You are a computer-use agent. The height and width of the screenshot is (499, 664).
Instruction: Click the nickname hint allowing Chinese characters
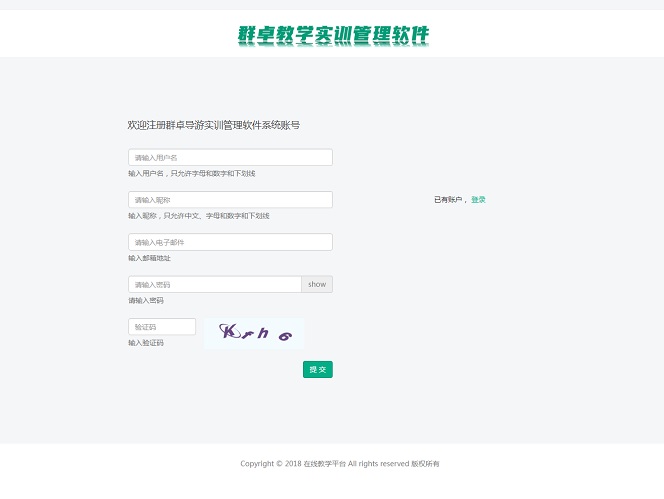point(198,216)
